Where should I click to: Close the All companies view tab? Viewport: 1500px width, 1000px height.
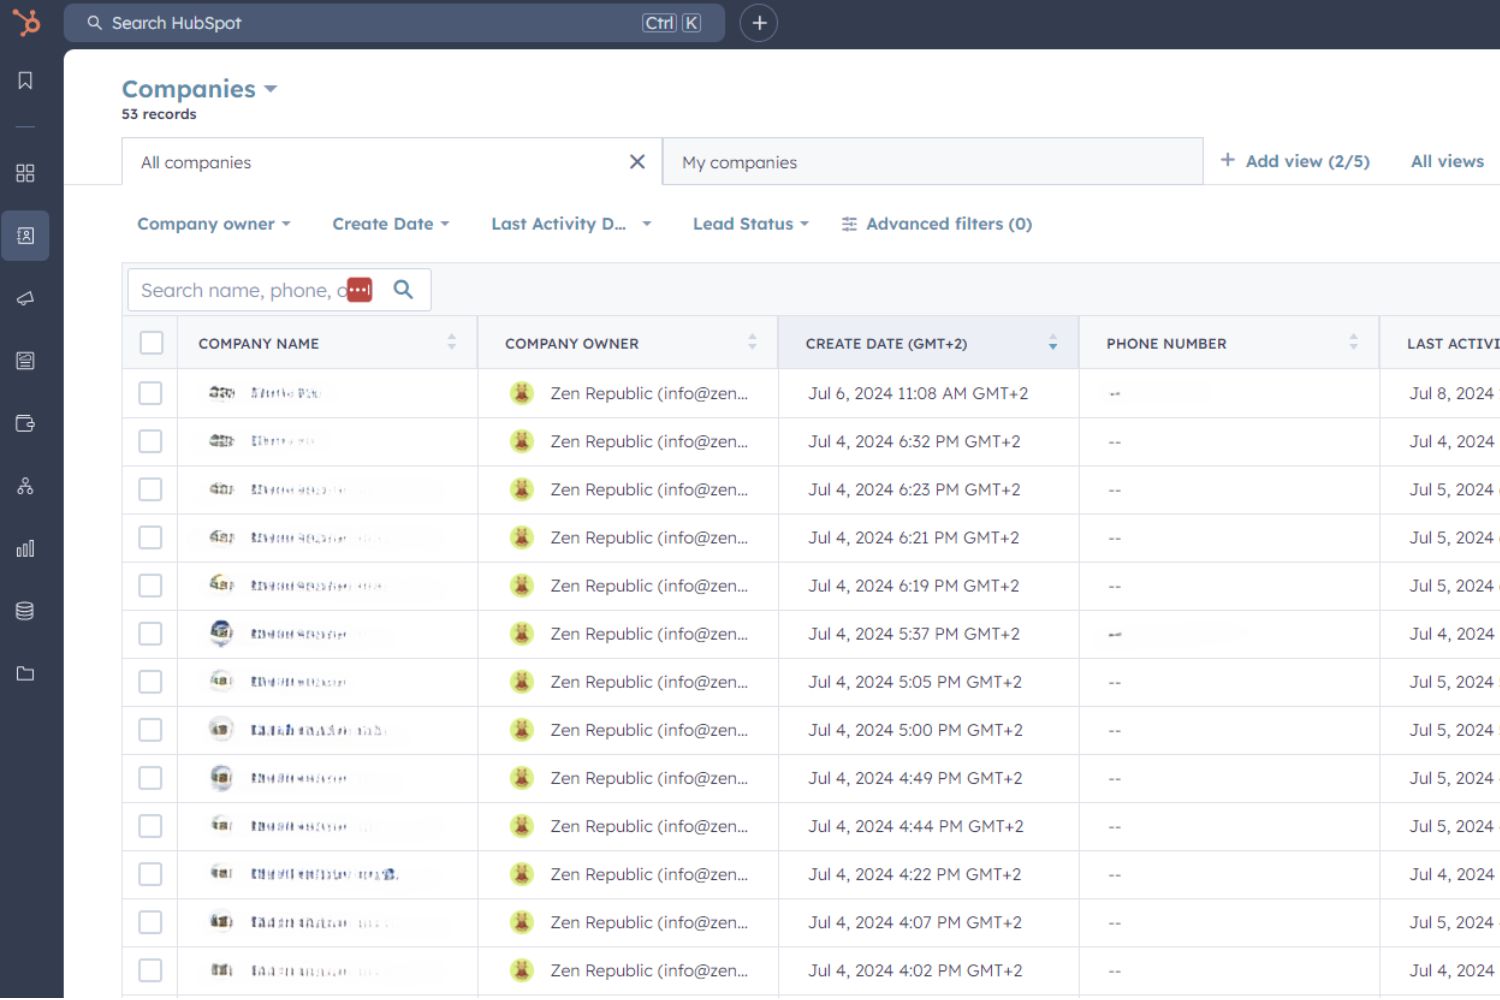coord(637,162)
